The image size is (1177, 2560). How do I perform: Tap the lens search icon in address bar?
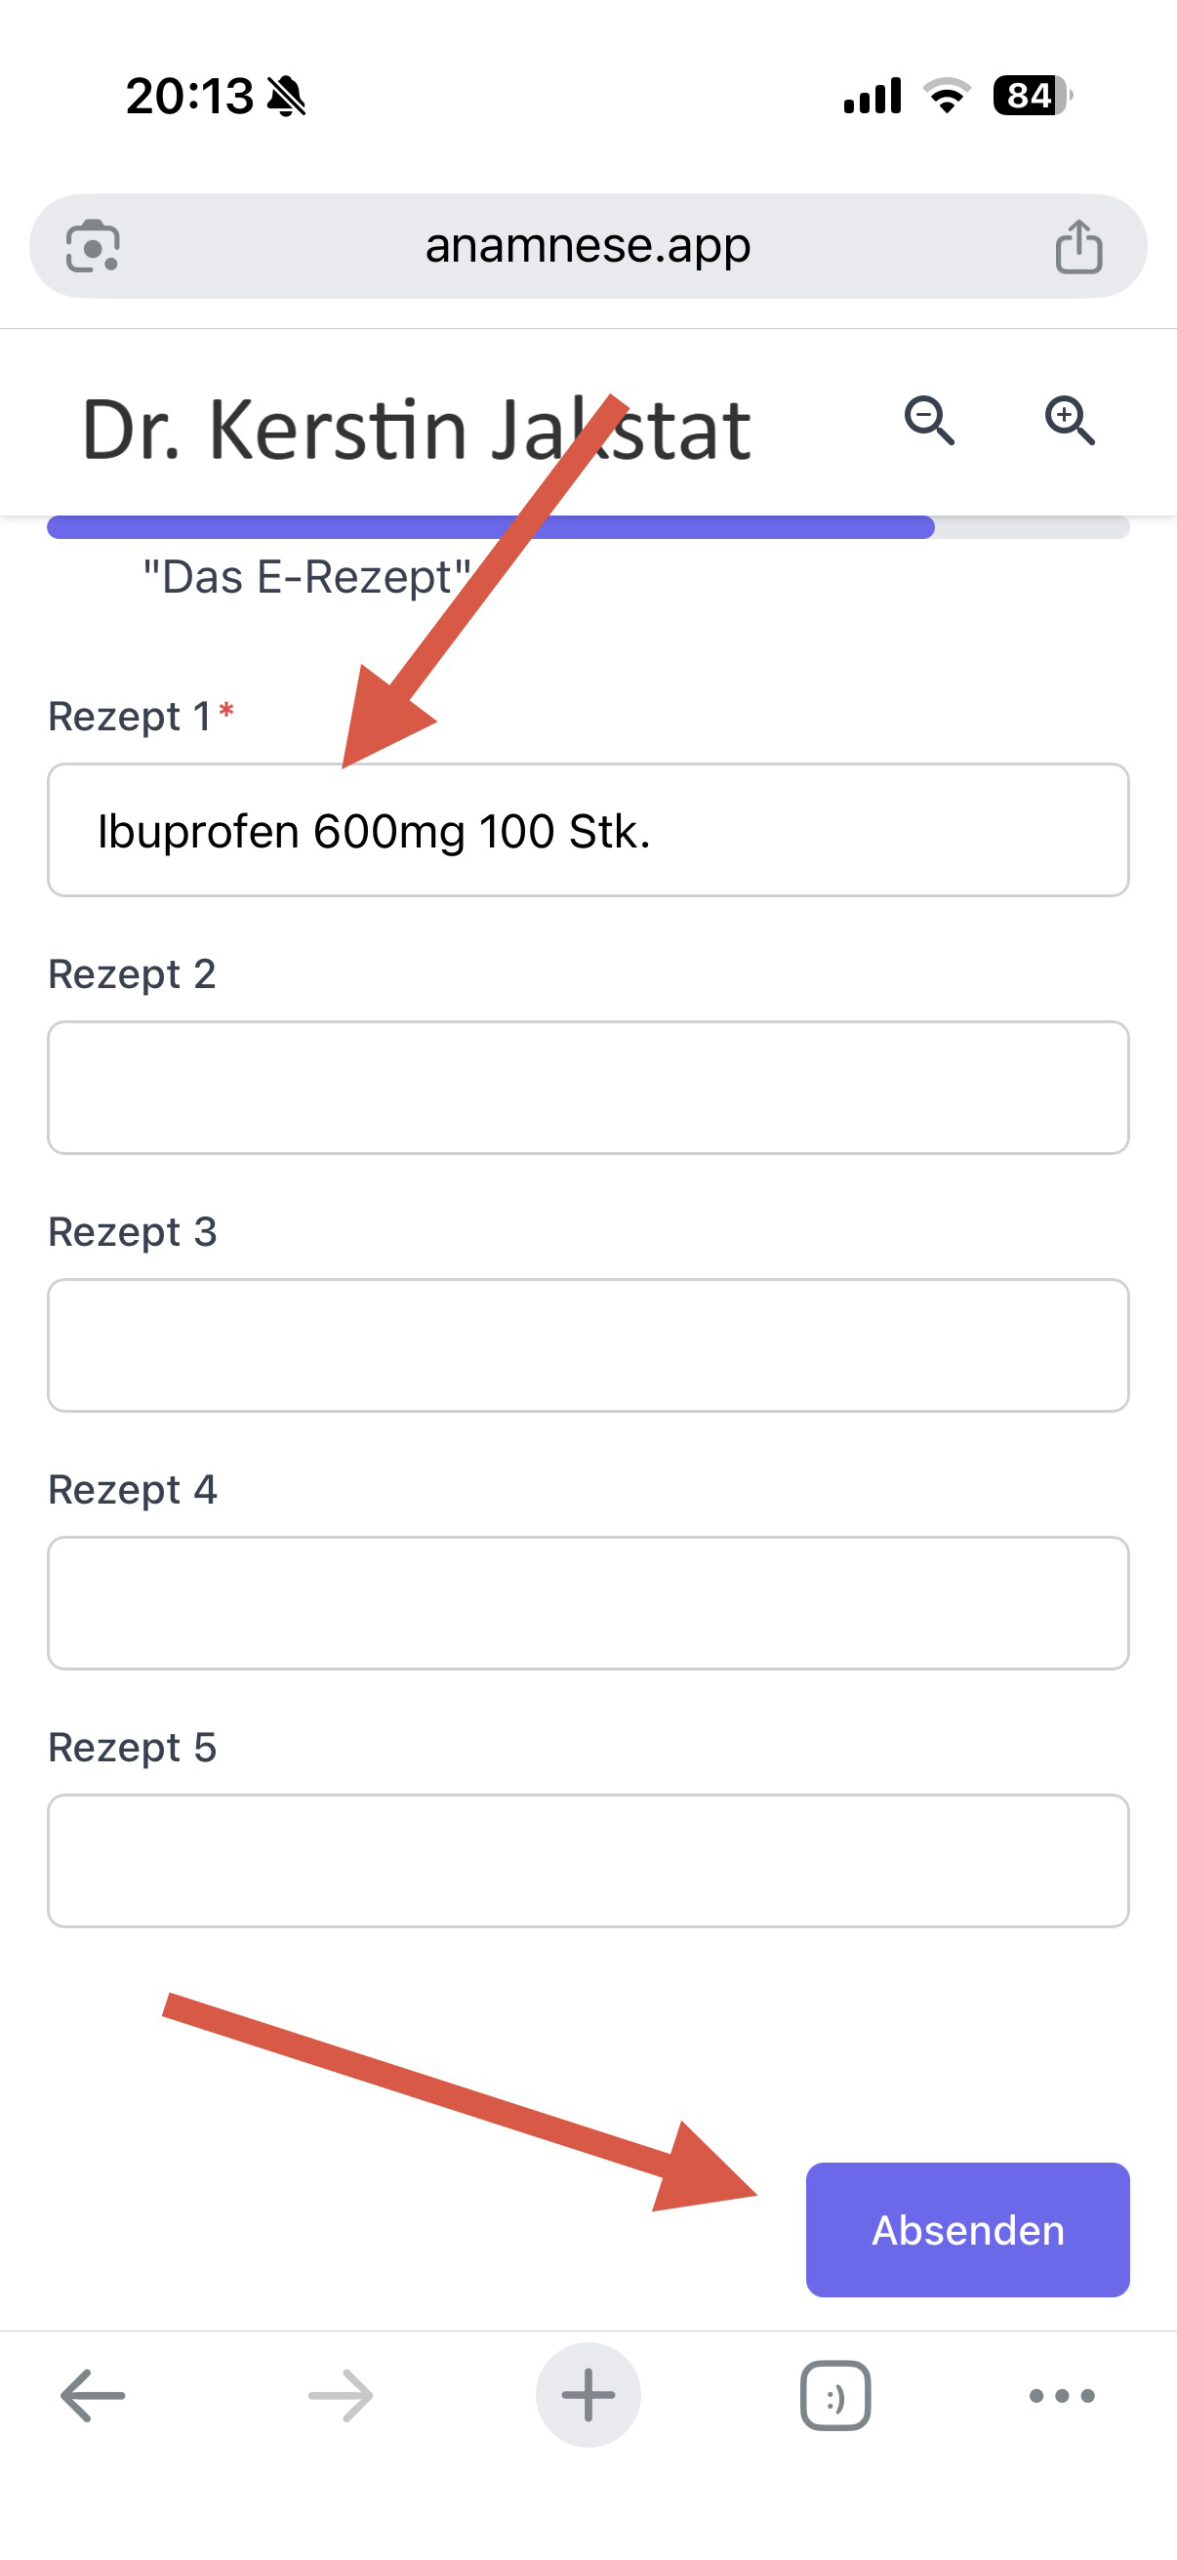coord(93,246)
